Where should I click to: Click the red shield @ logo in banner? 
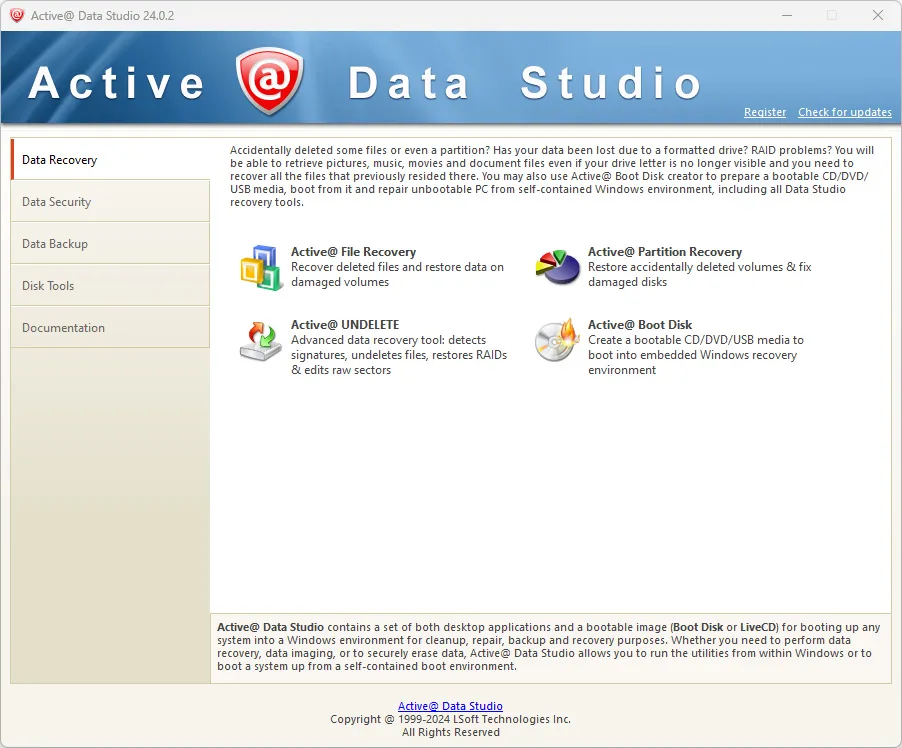(x=269, y=81)
